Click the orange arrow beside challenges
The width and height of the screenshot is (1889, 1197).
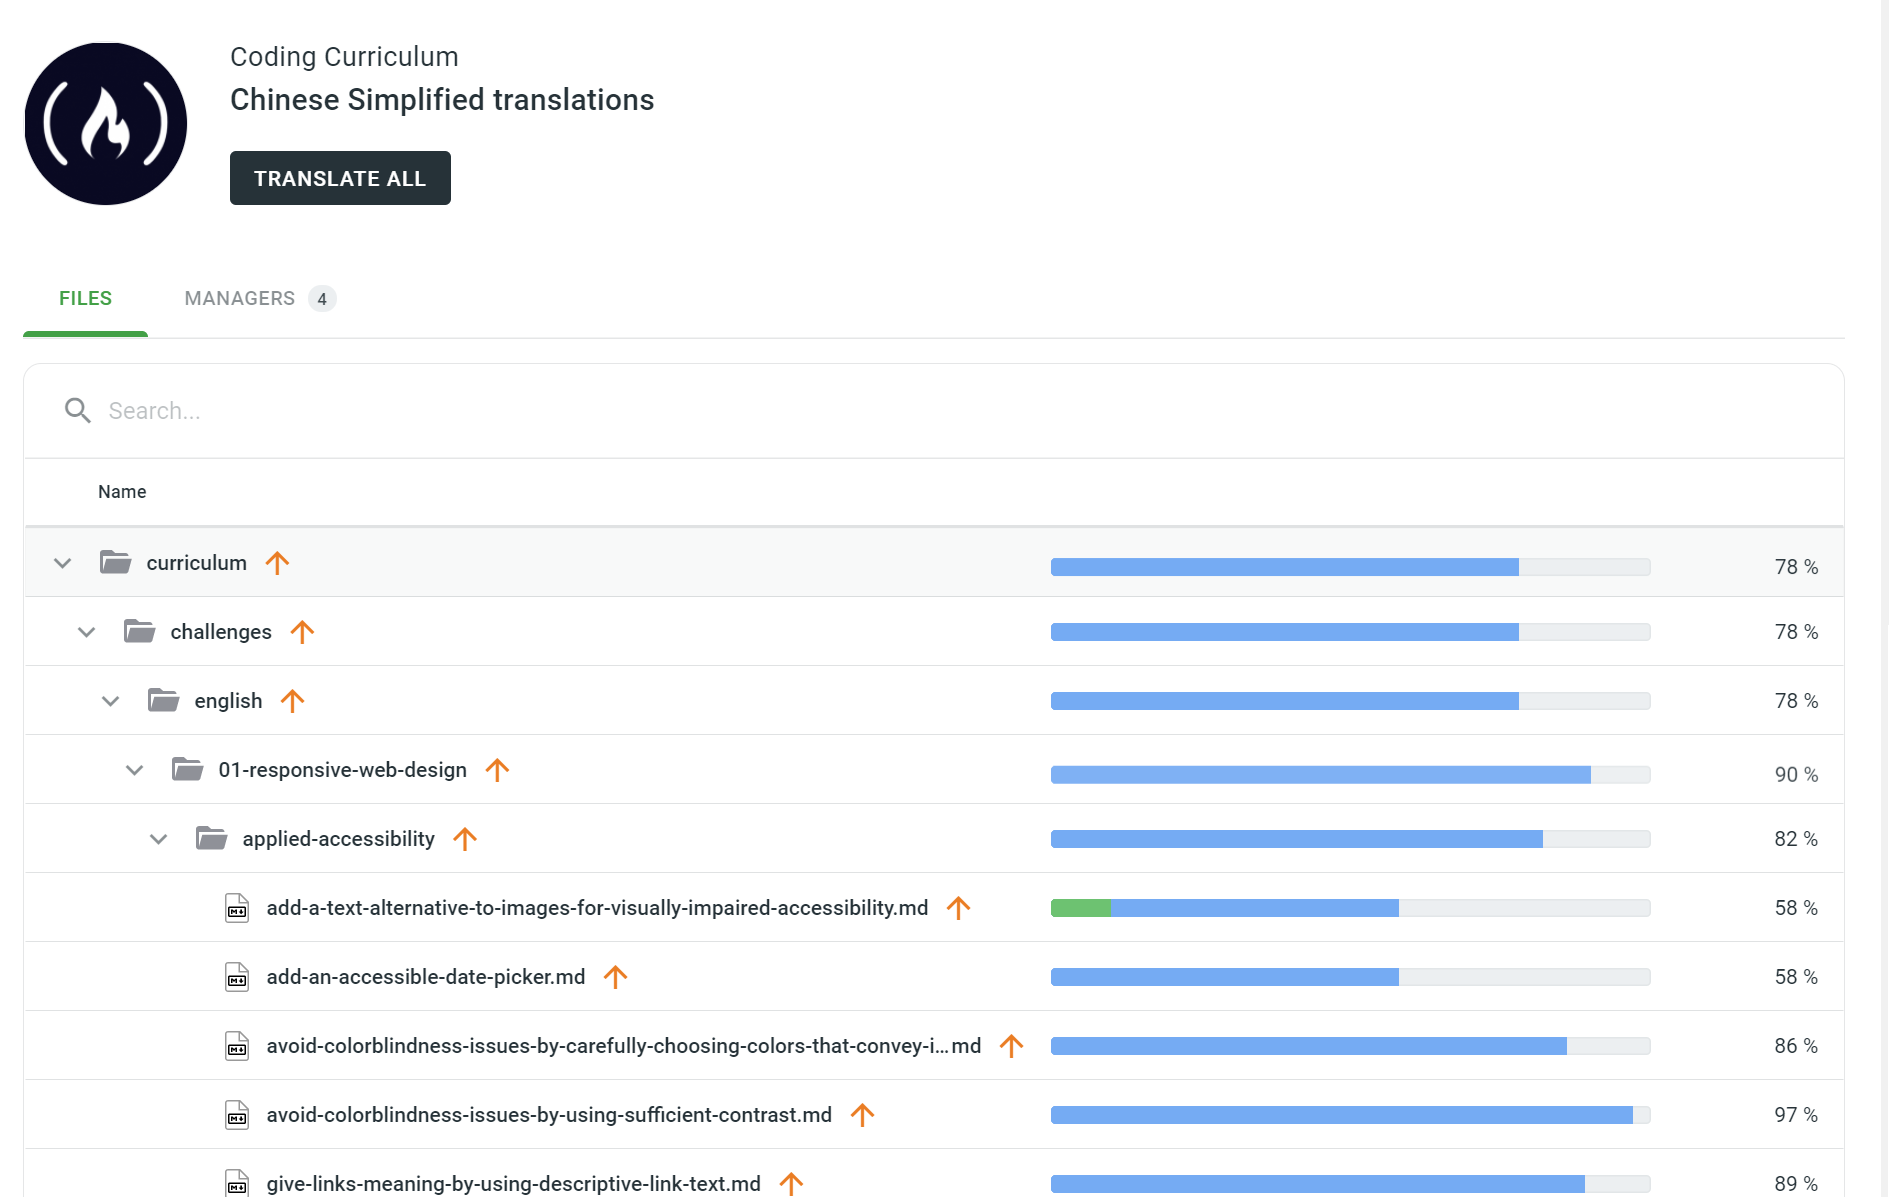pos(302,632)
